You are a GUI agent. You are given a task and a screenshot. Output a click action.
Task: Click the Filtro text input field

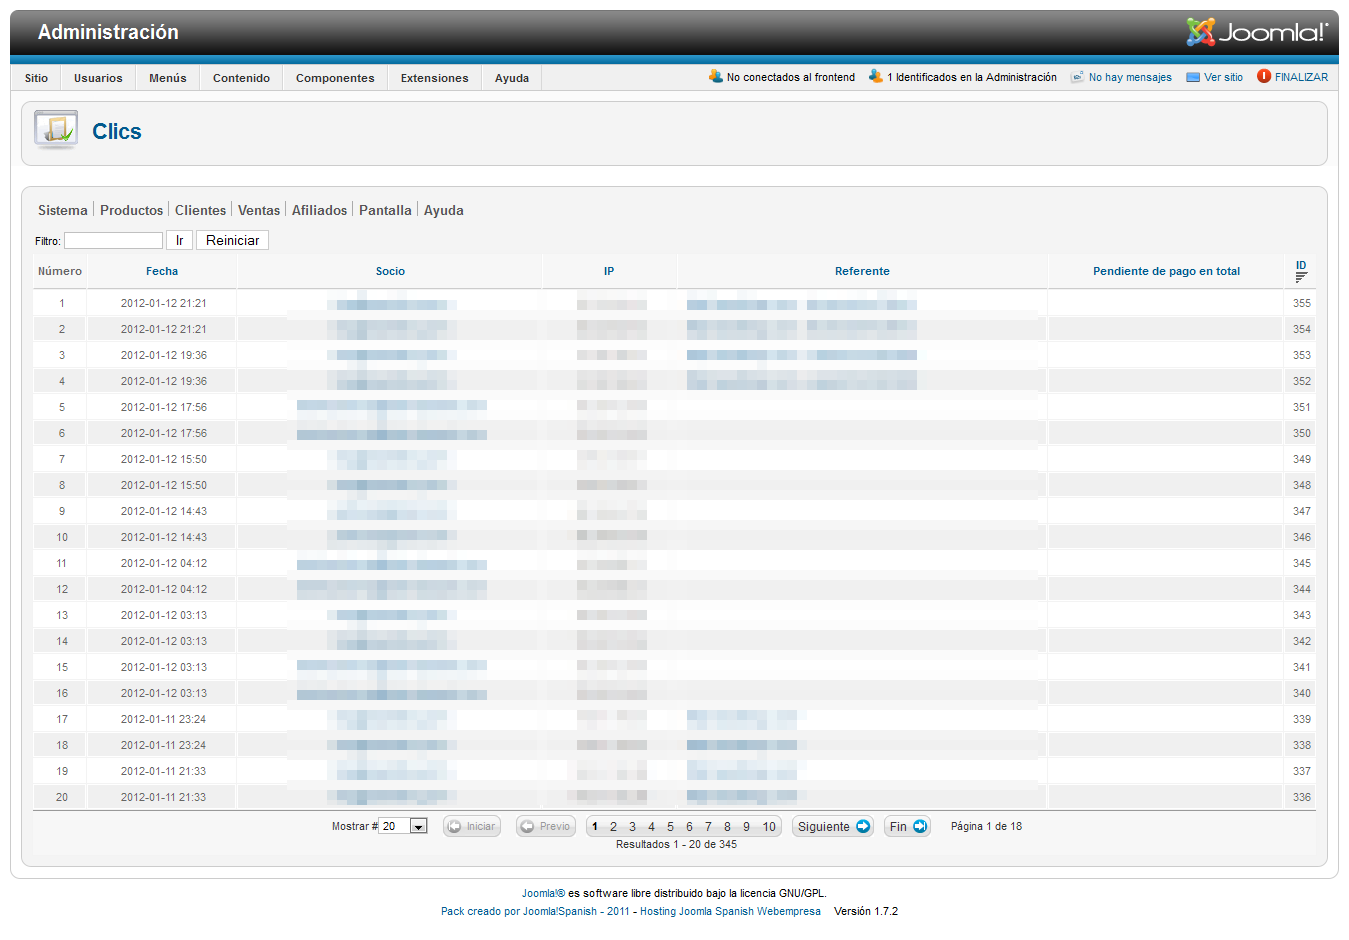click(113, 240)
